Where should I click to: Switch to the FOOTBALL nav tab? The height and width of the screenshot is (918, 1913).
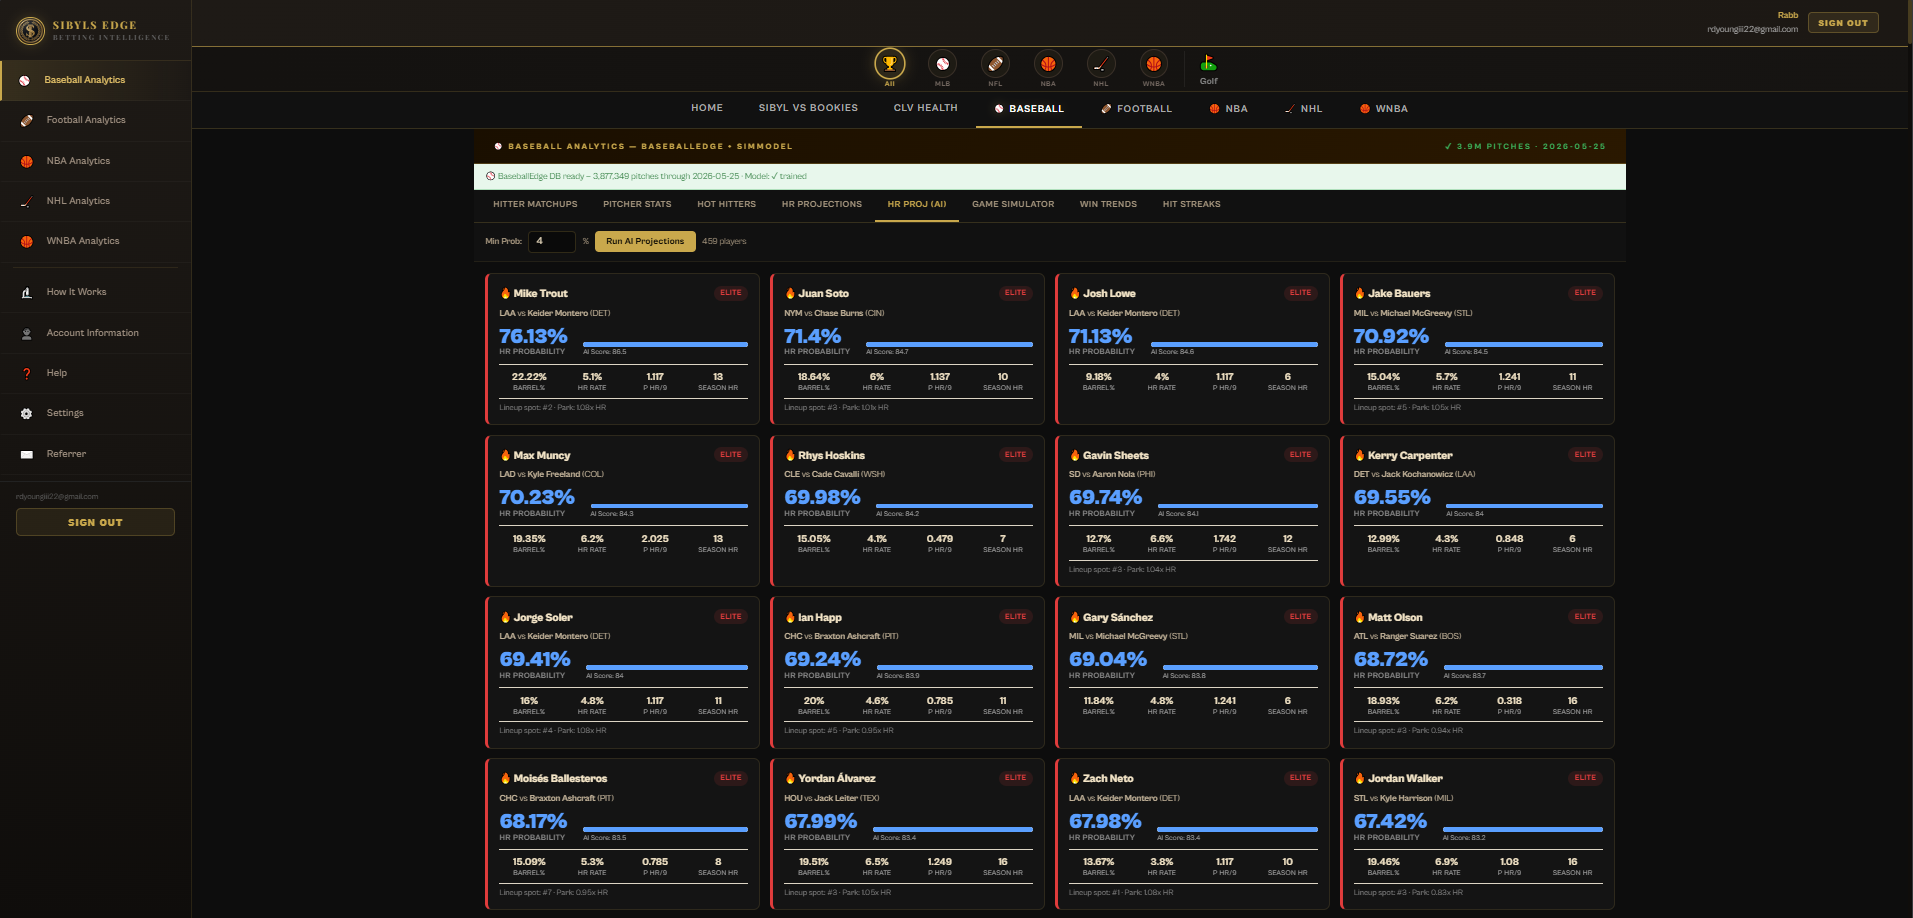(1136, 108)
